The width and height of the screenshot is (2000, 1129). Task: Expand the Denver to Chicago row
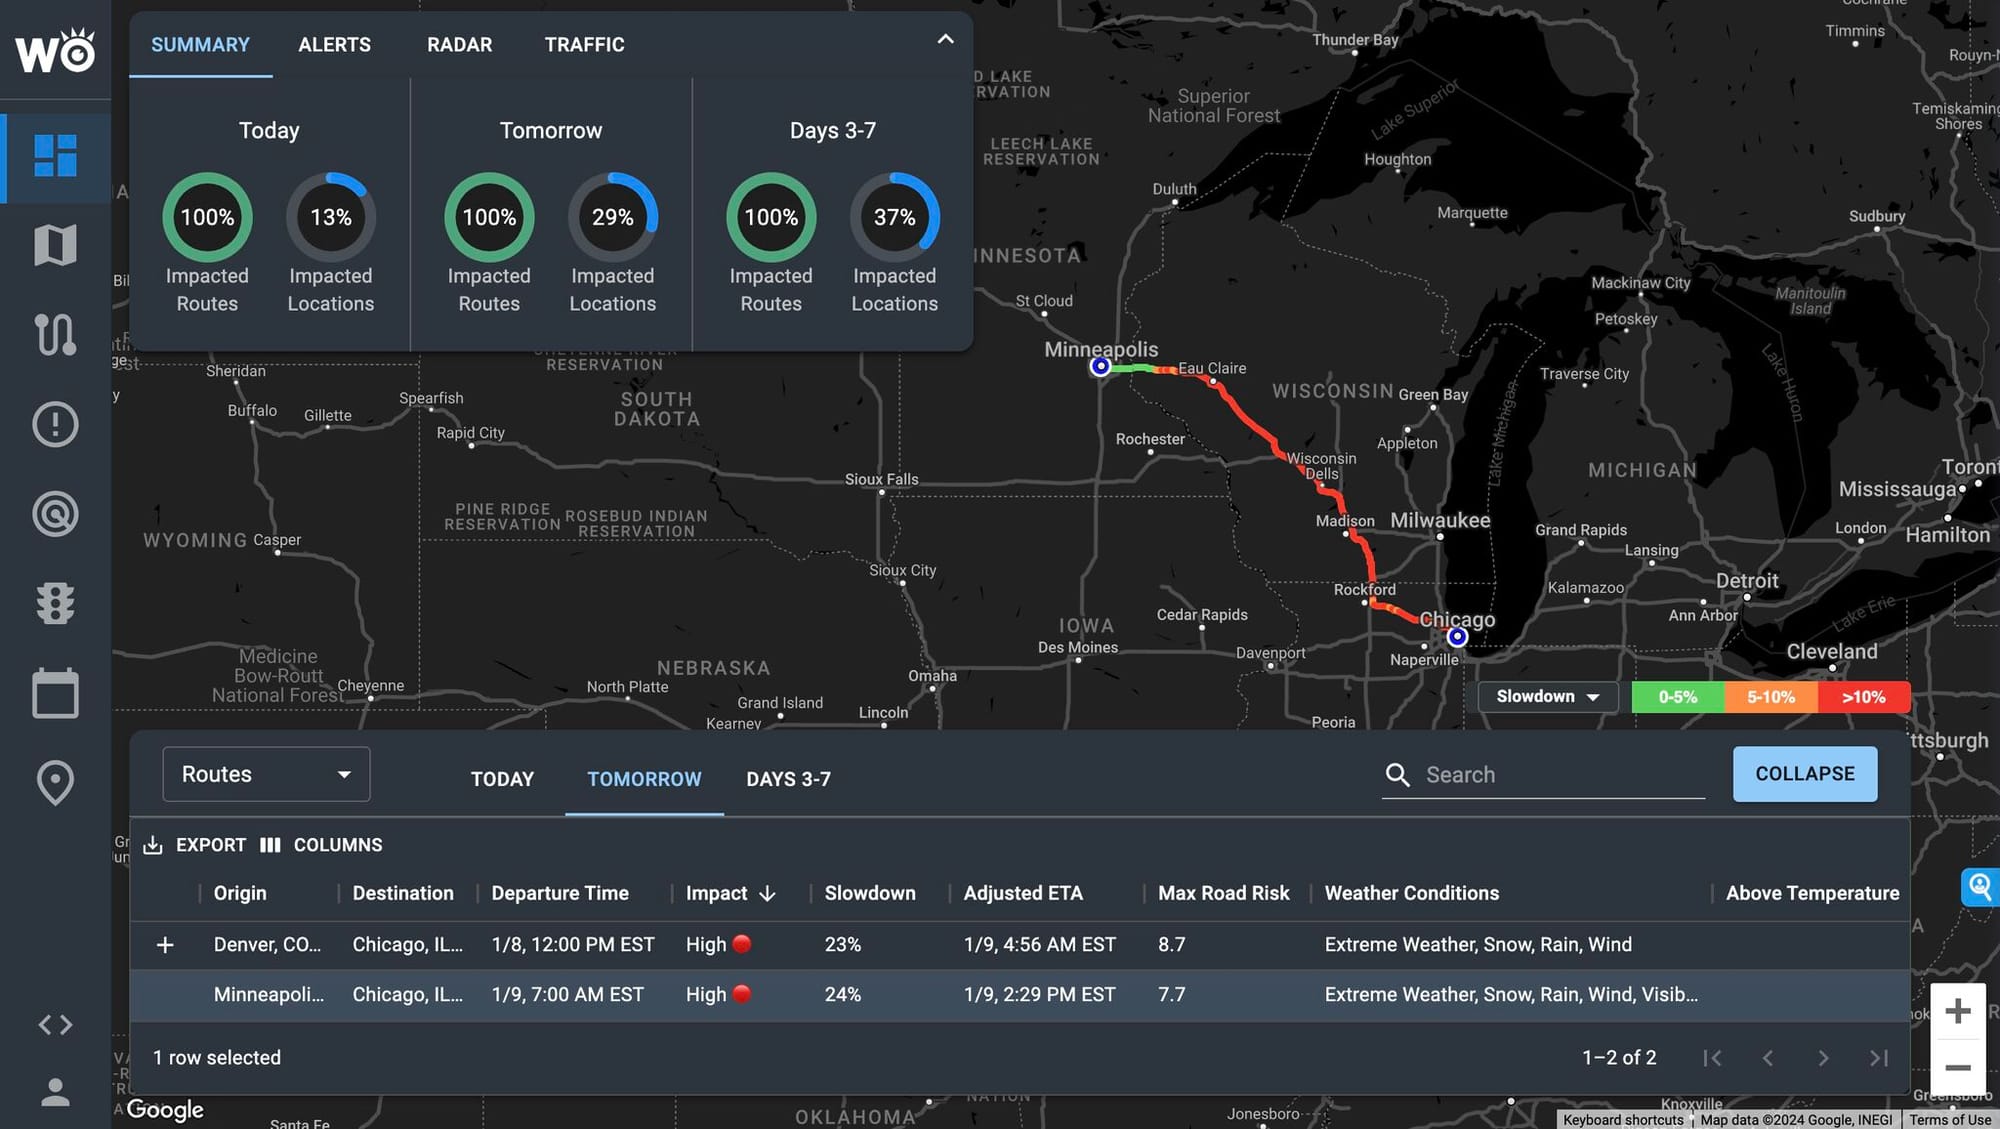(x=165, y=945)
